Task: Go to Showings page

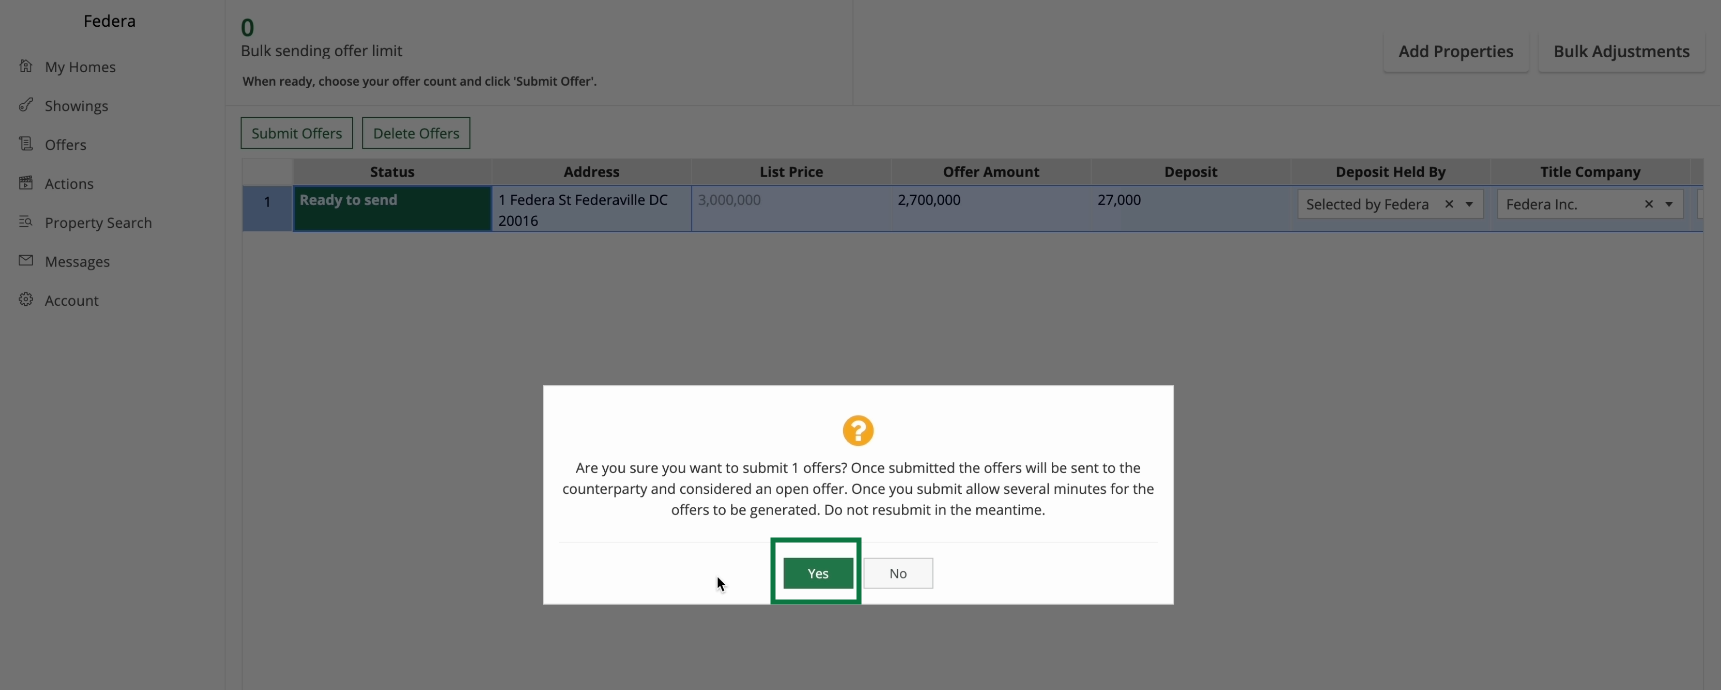Action: 76,106
